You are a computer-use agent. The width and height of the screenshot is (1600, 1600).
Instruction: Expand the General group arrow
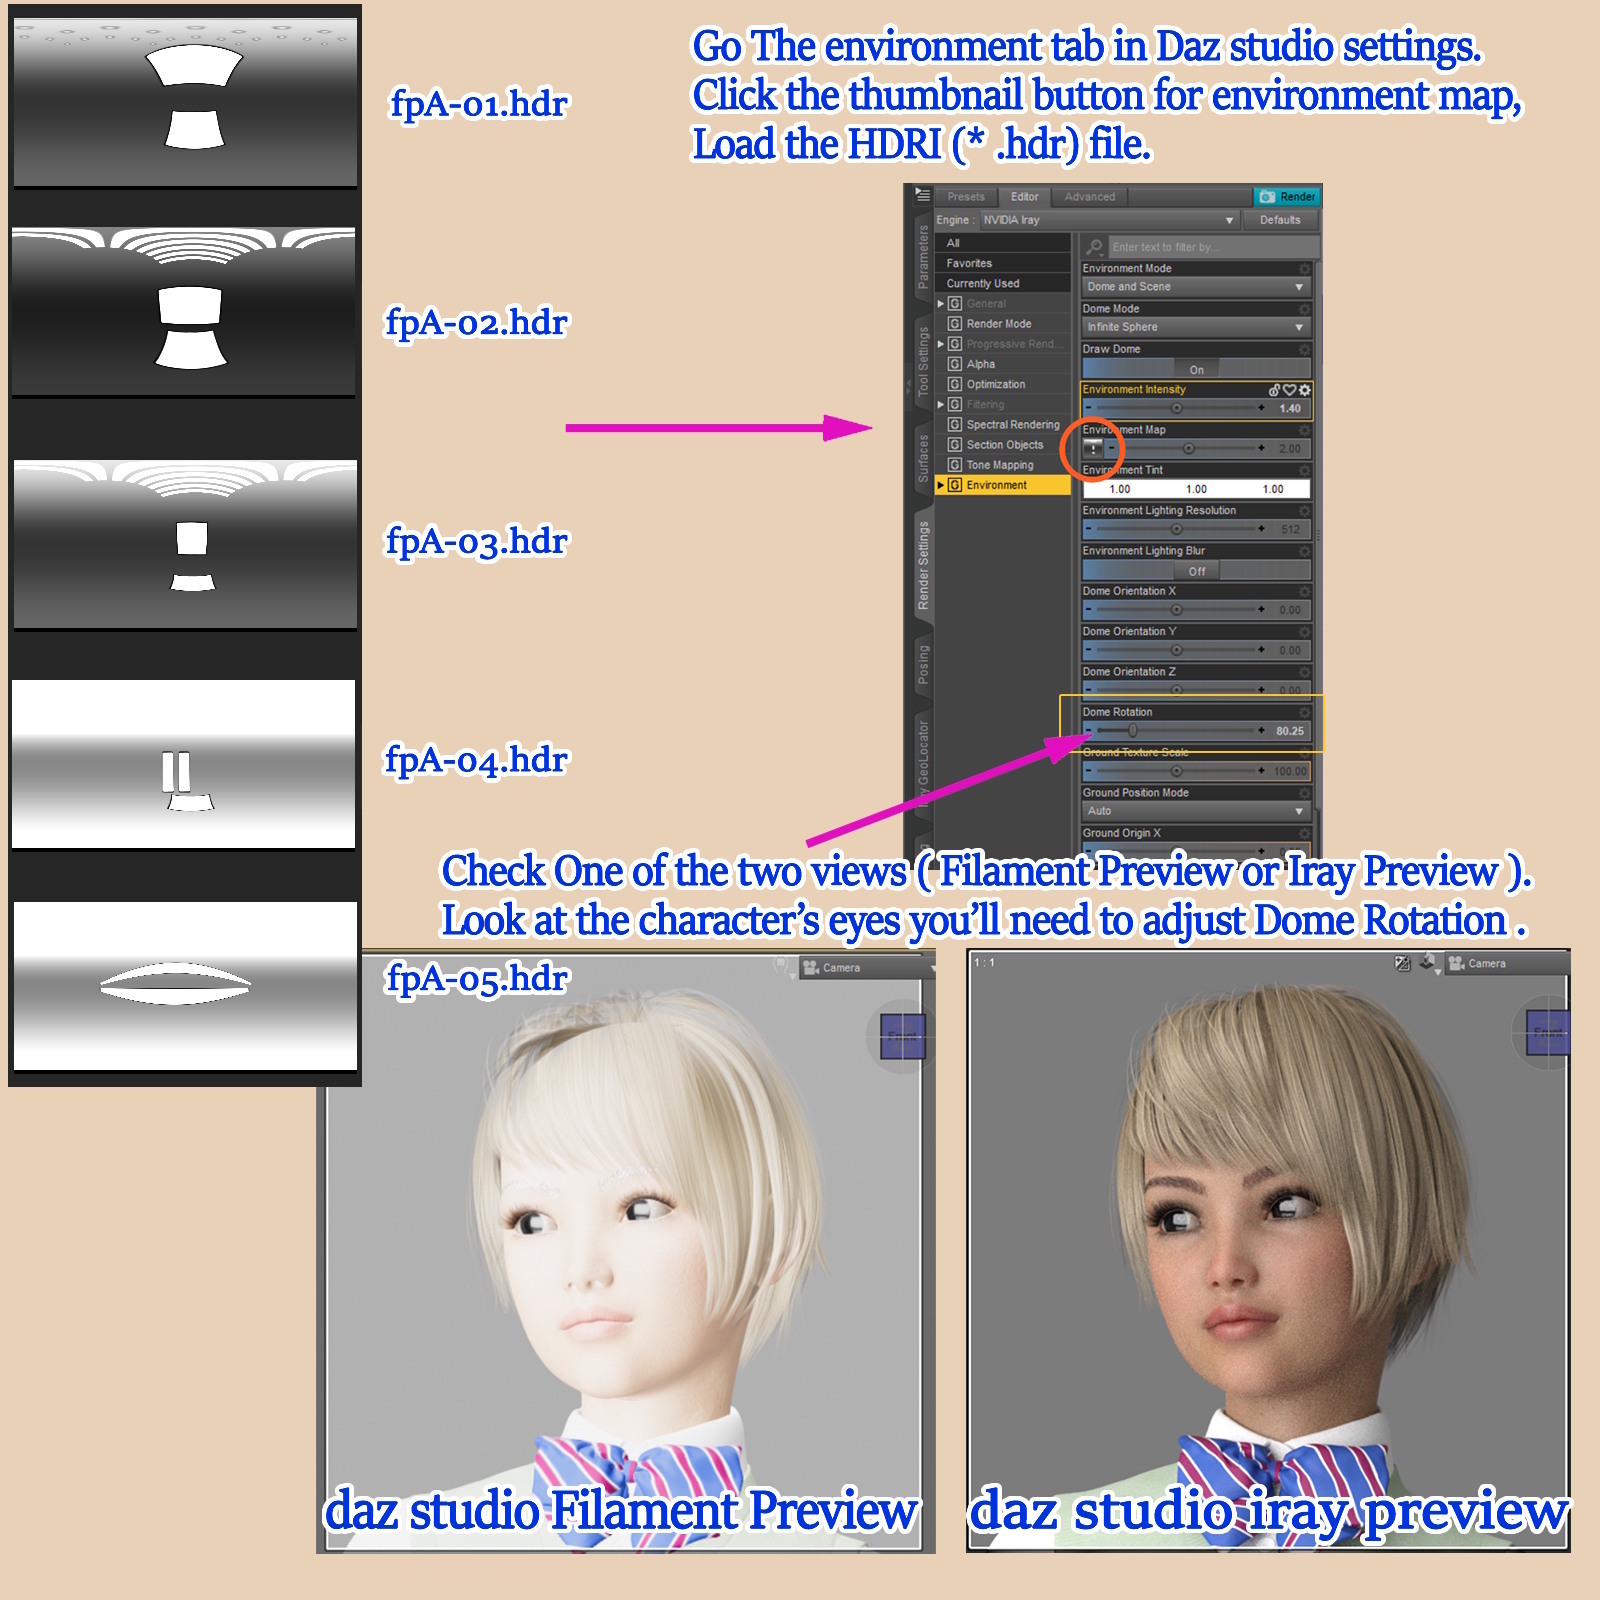pos(940,303)
